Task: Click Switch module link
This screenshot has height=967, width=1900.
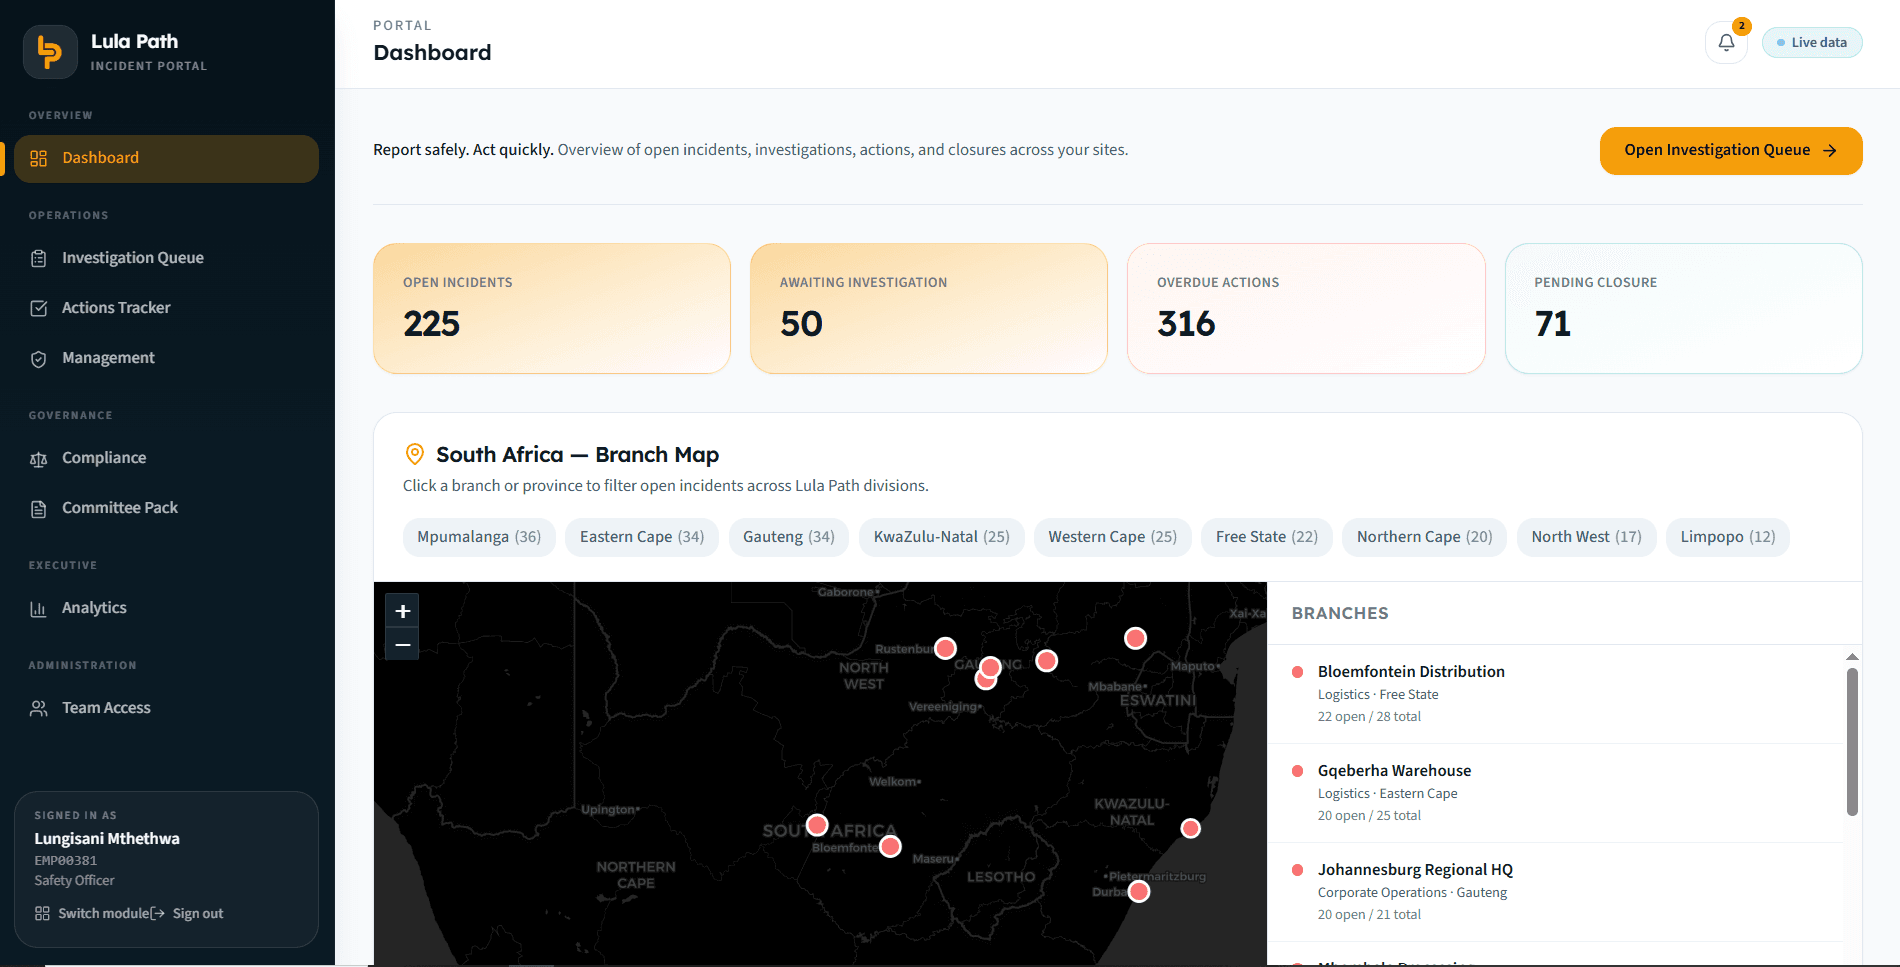Action: pos(91,914)
